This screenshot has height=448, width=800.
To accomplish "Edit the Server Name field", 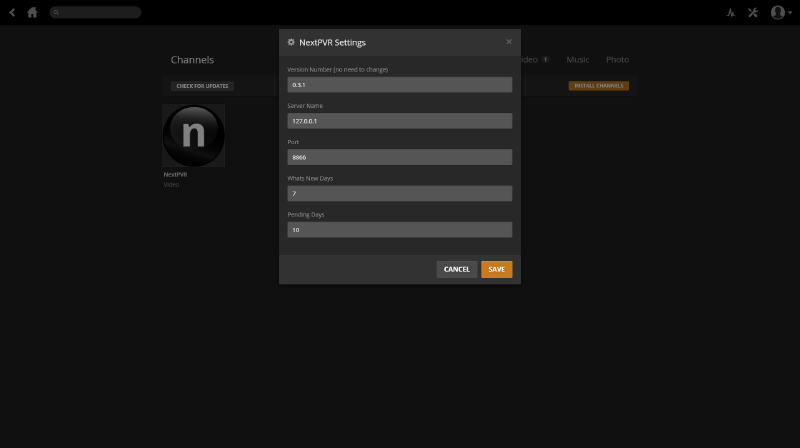I will 399,121.
